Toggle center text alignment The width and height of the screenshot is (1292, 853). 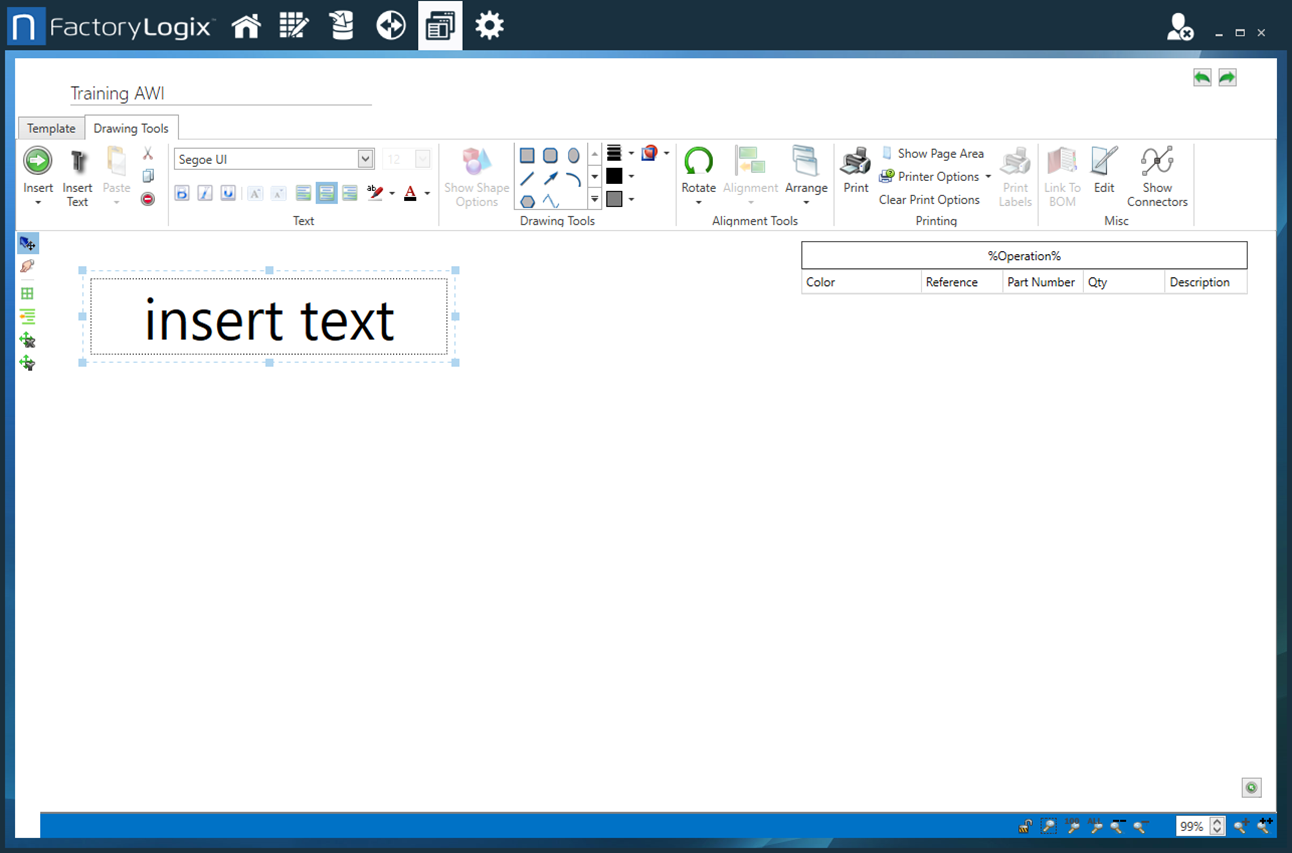(x=326, y=193)
